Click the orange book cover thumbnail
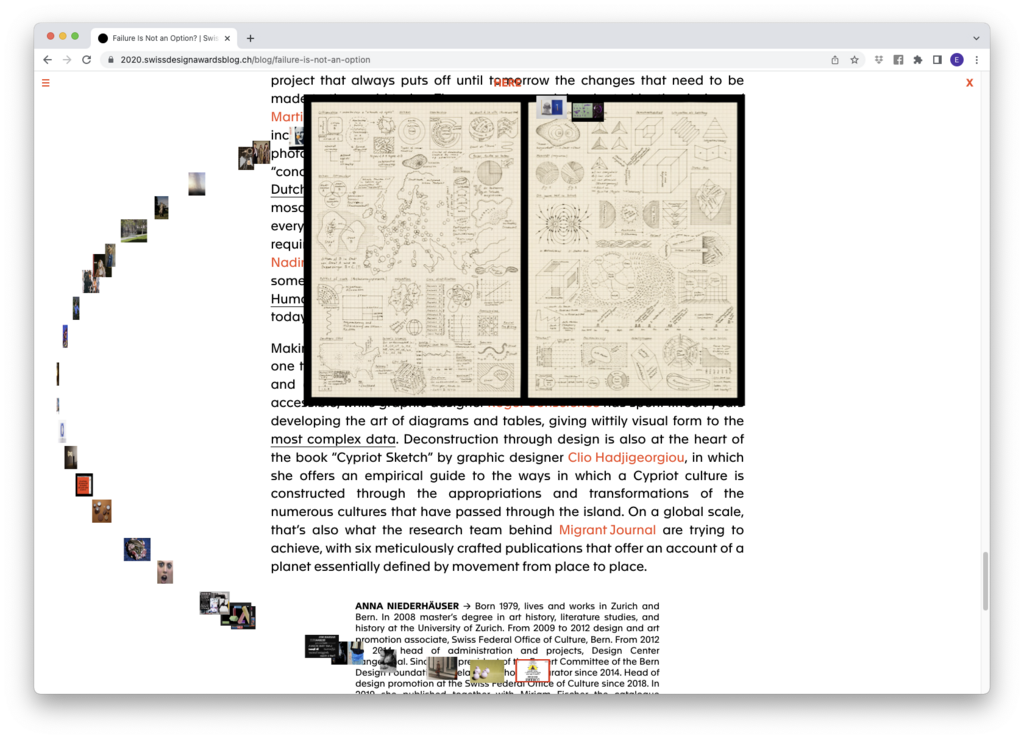 [84, 485]
